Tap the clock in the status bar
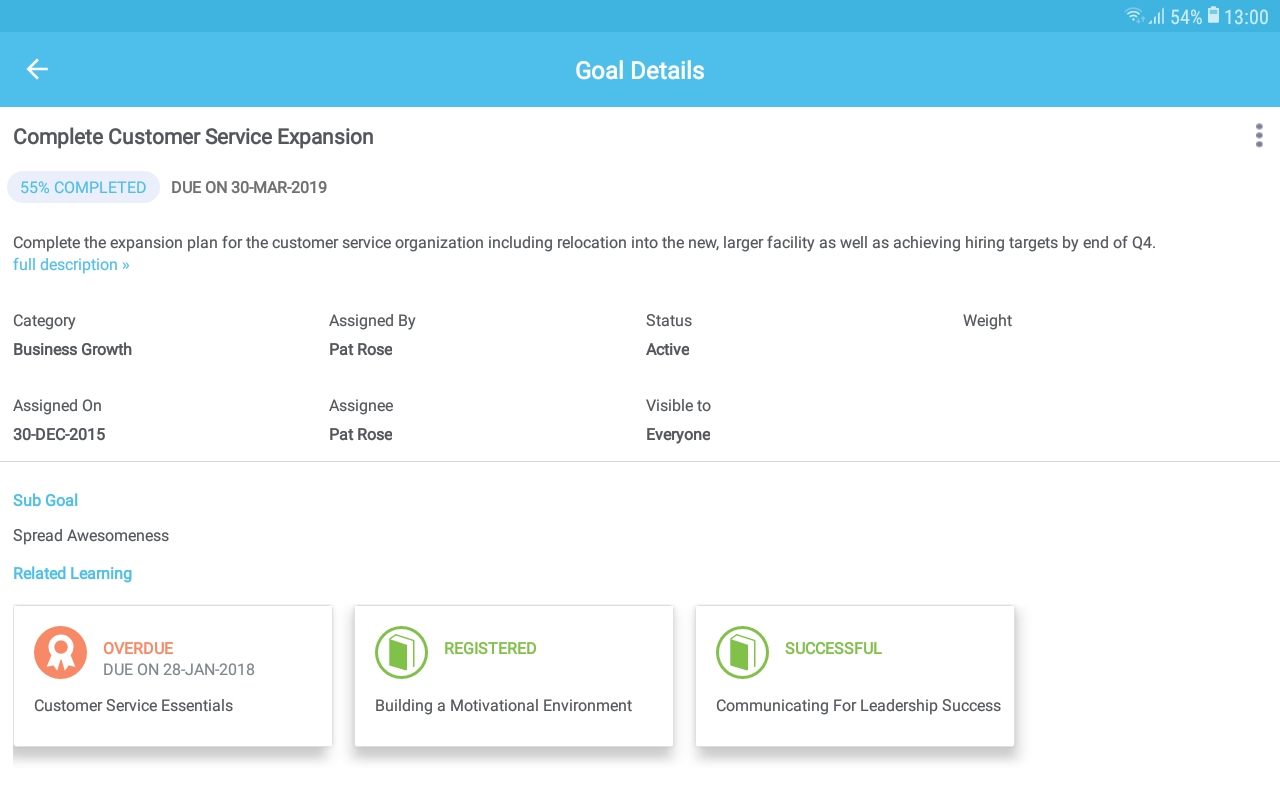Image resolution: width=1280 pixels, height=800 pixels. pyautogui.click(x=1243, y=17)
